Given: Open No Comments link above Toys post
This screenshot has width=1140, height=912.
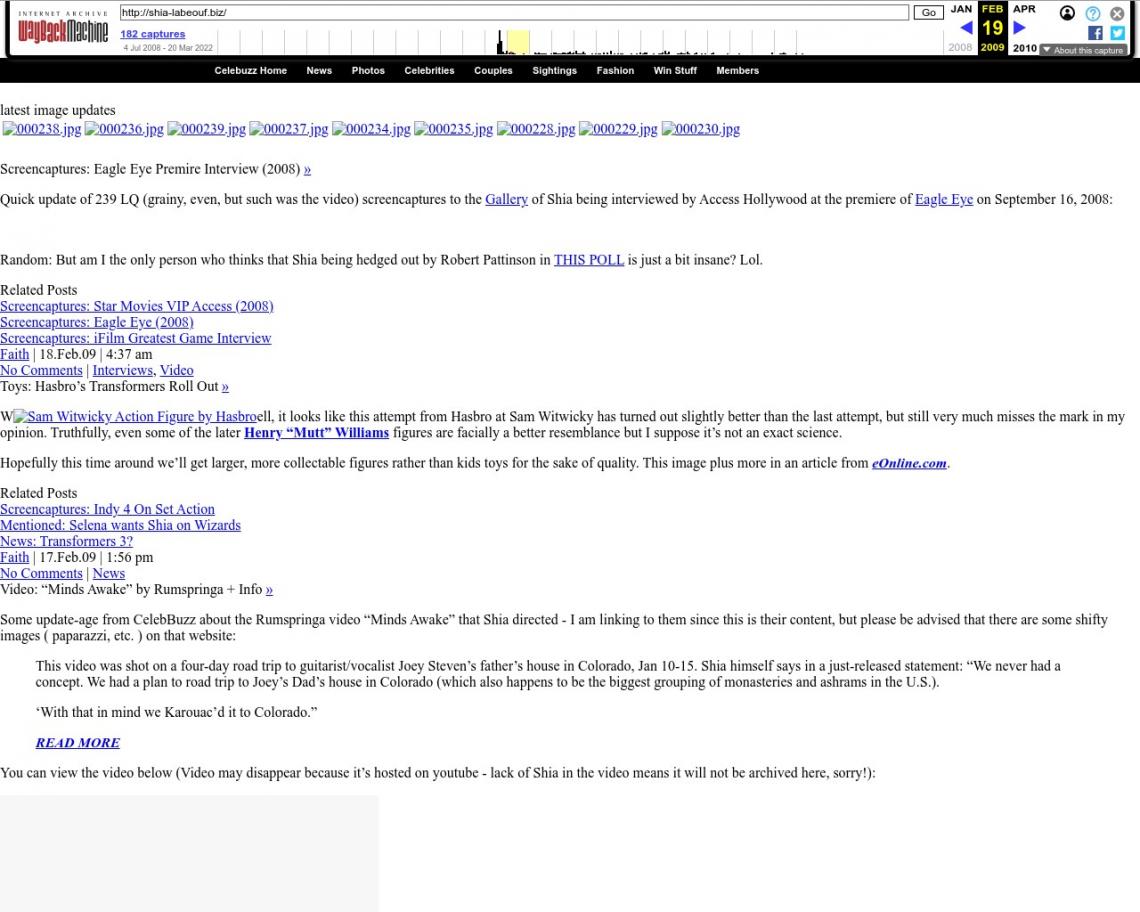Looking at the screenshot, I should click(41, 370).
